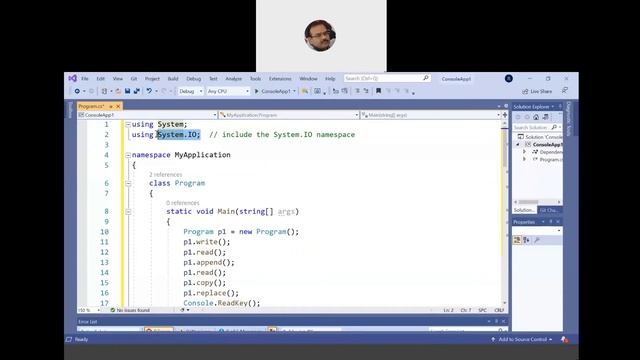Switch to the Solution Explorer bottom tab
Viewport: 640px width, 360px height.
point(524,210)
